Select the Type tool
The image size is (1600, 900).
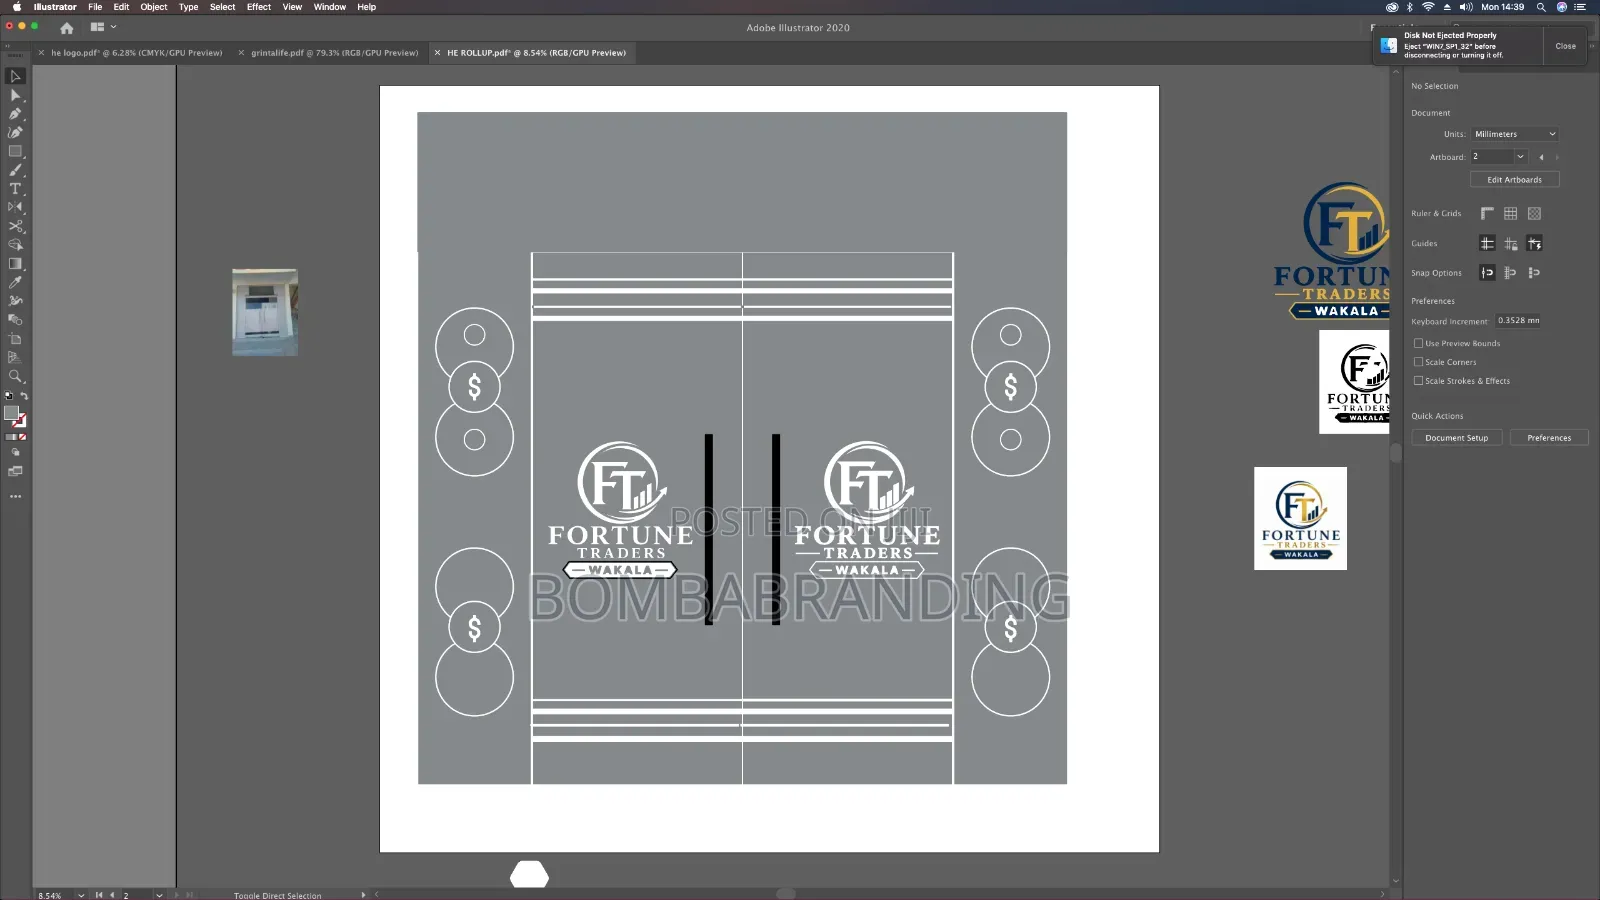15,189
